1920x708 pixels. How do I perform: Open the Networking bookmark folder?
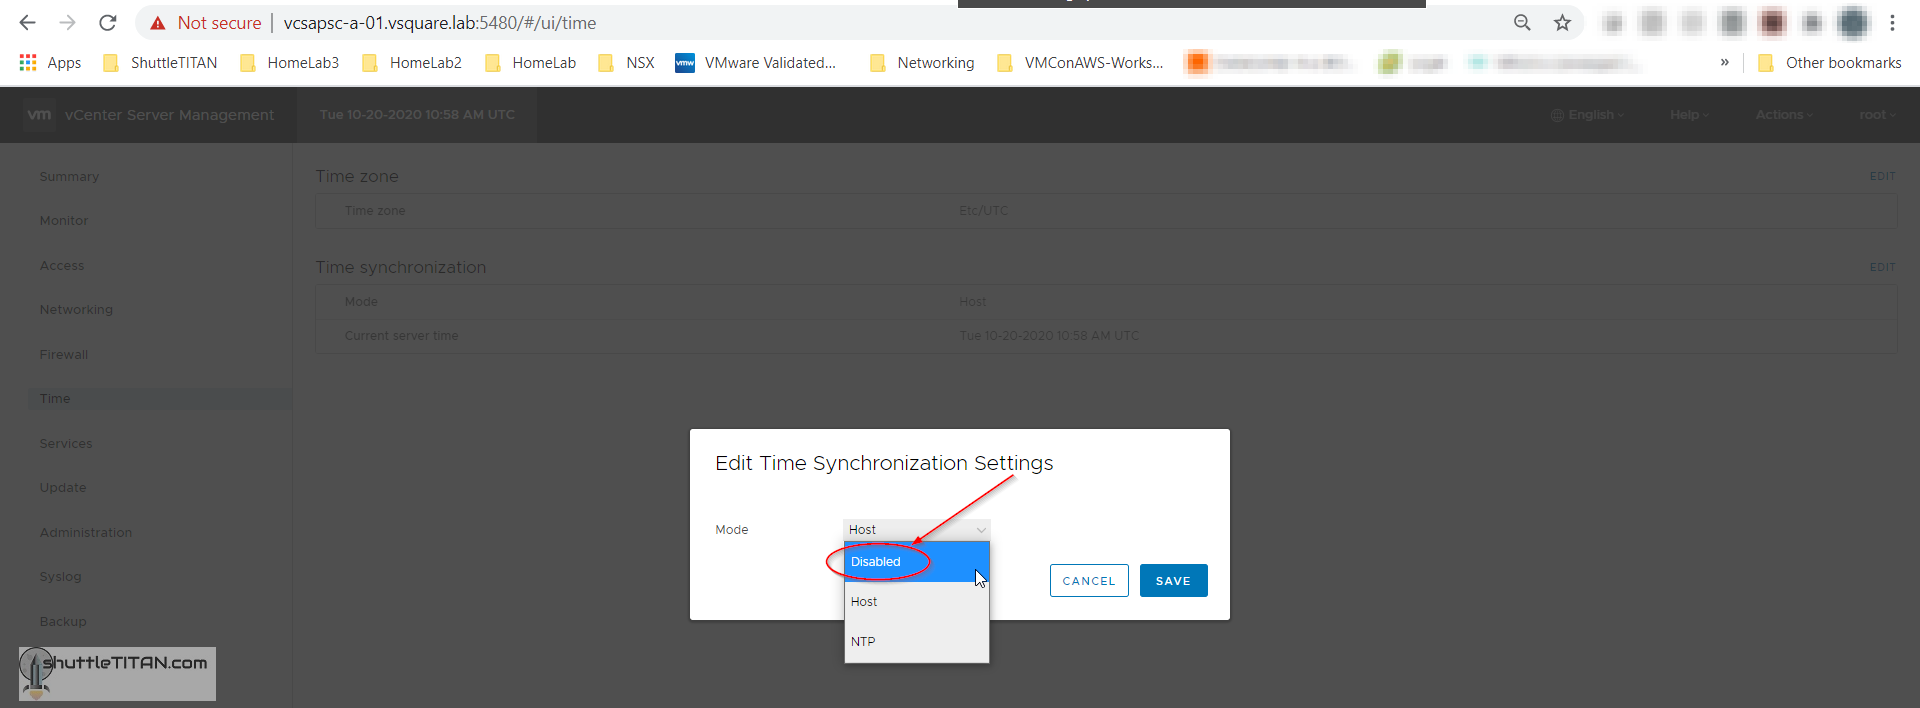coord(922,62)
